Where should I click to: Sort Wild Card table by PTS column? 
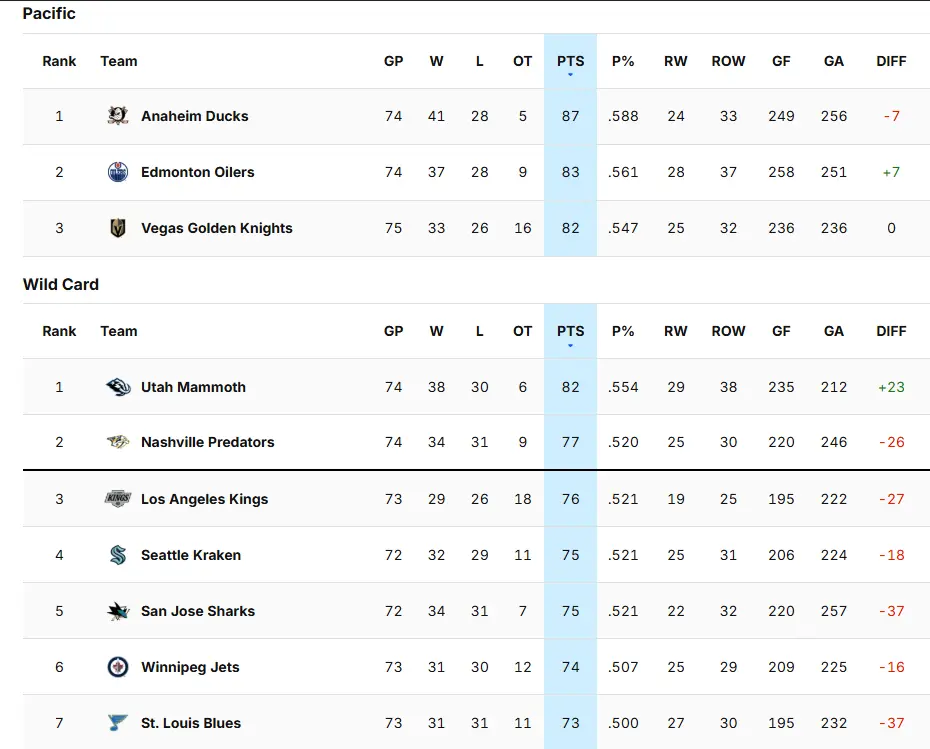pos(570,331)
